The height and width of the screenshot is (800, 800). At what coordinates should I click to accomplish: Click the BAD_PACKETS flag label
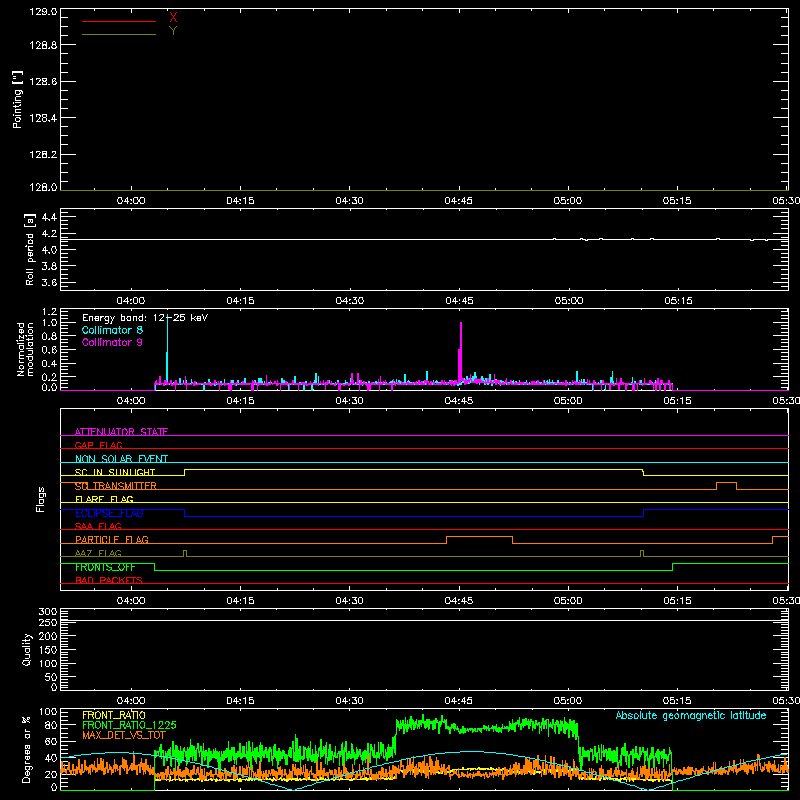(x=109, y=580)
